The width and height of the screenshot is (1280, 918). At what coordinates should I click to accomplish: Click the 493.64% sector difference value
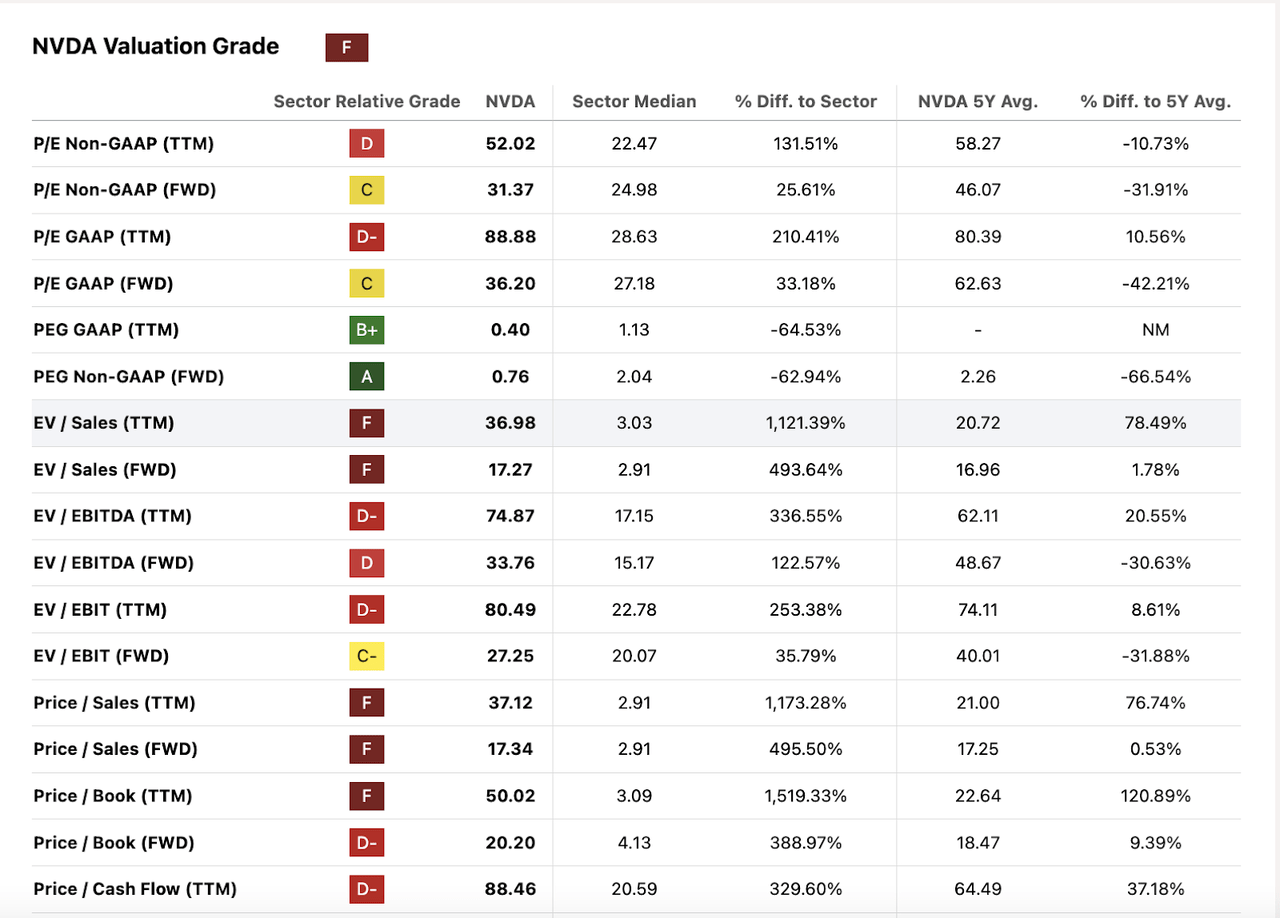point(806,470)
